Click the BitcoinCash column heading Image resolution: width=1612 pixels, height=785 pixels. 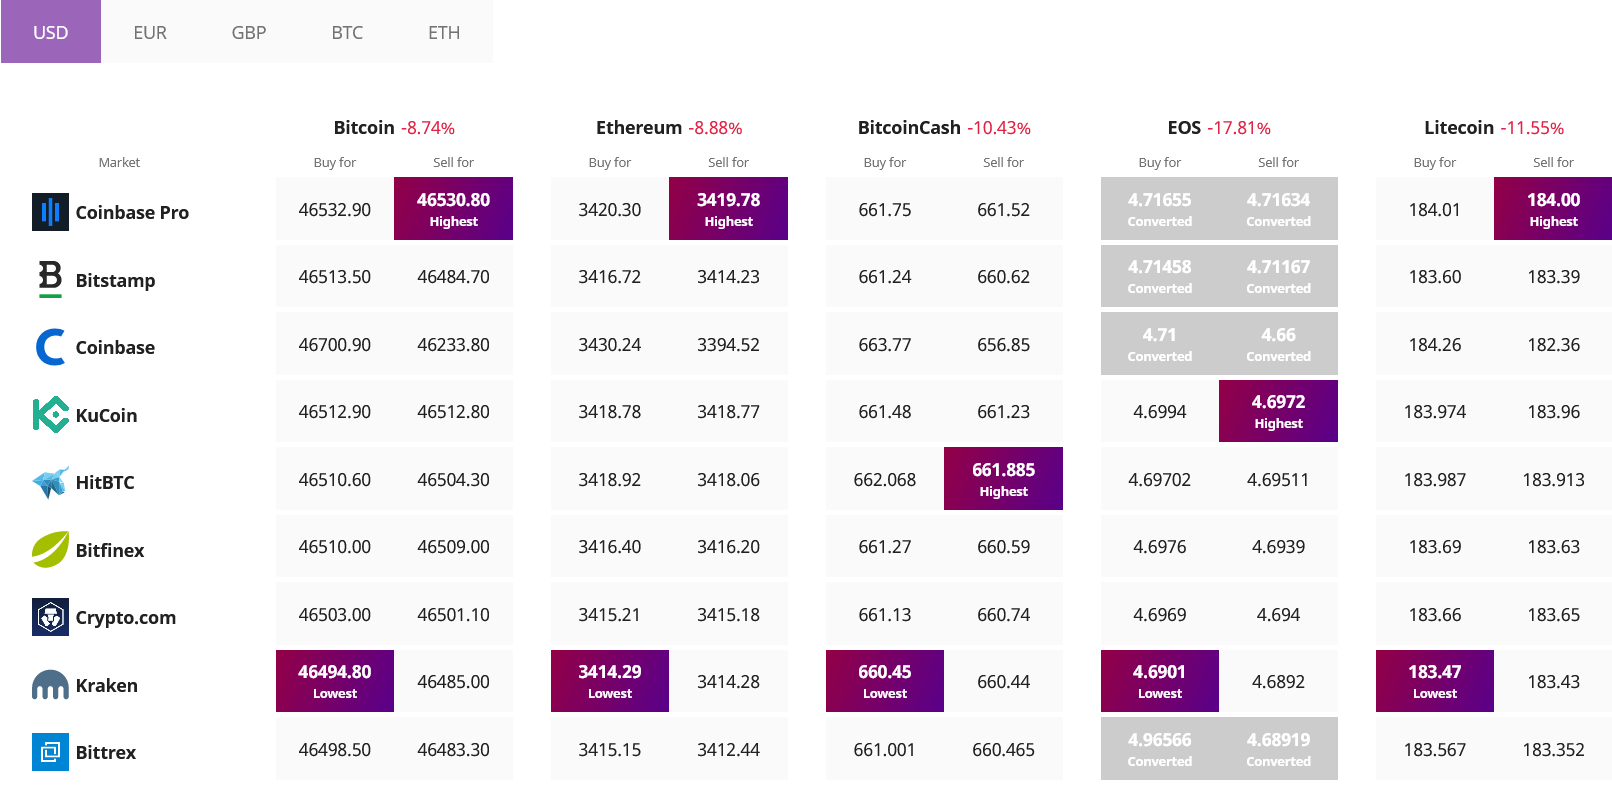(x=909, y=127)
